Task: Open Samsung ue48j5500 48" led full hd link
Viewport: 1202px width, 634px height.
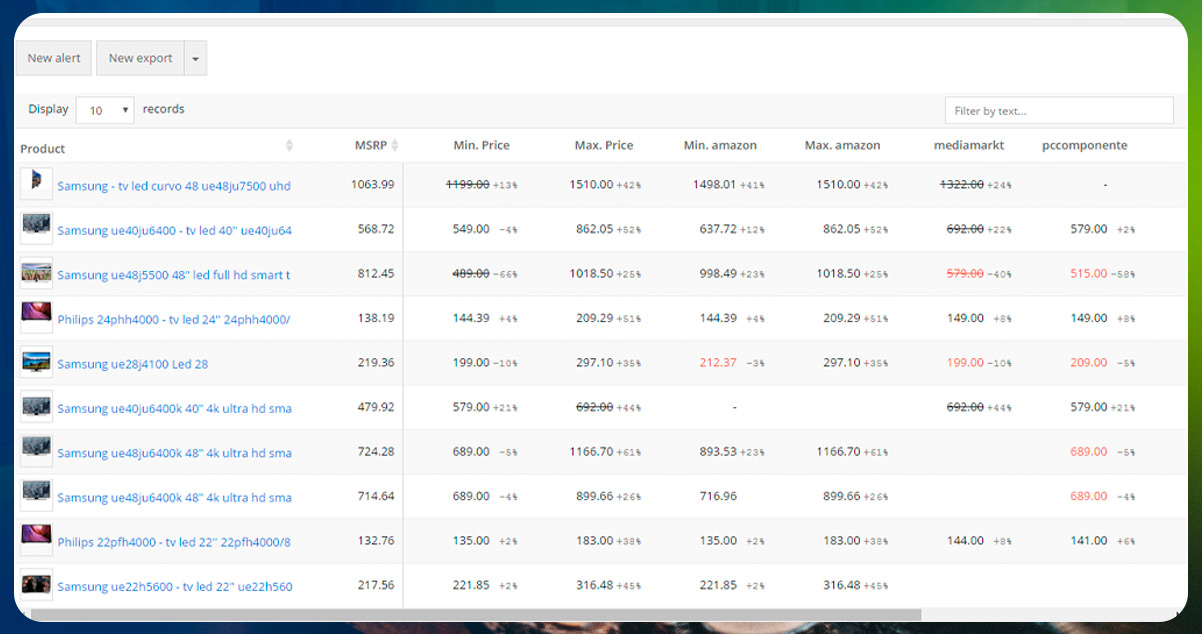Action: (x=174, y=275)
